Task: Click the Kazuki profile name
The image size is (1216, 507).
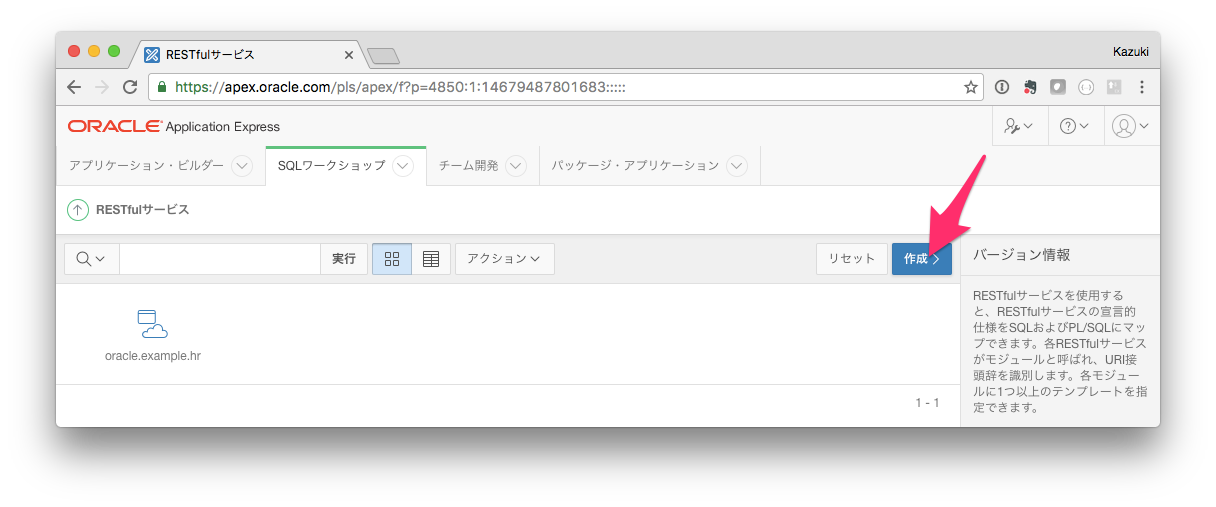Action: (x=1131, y=50)
